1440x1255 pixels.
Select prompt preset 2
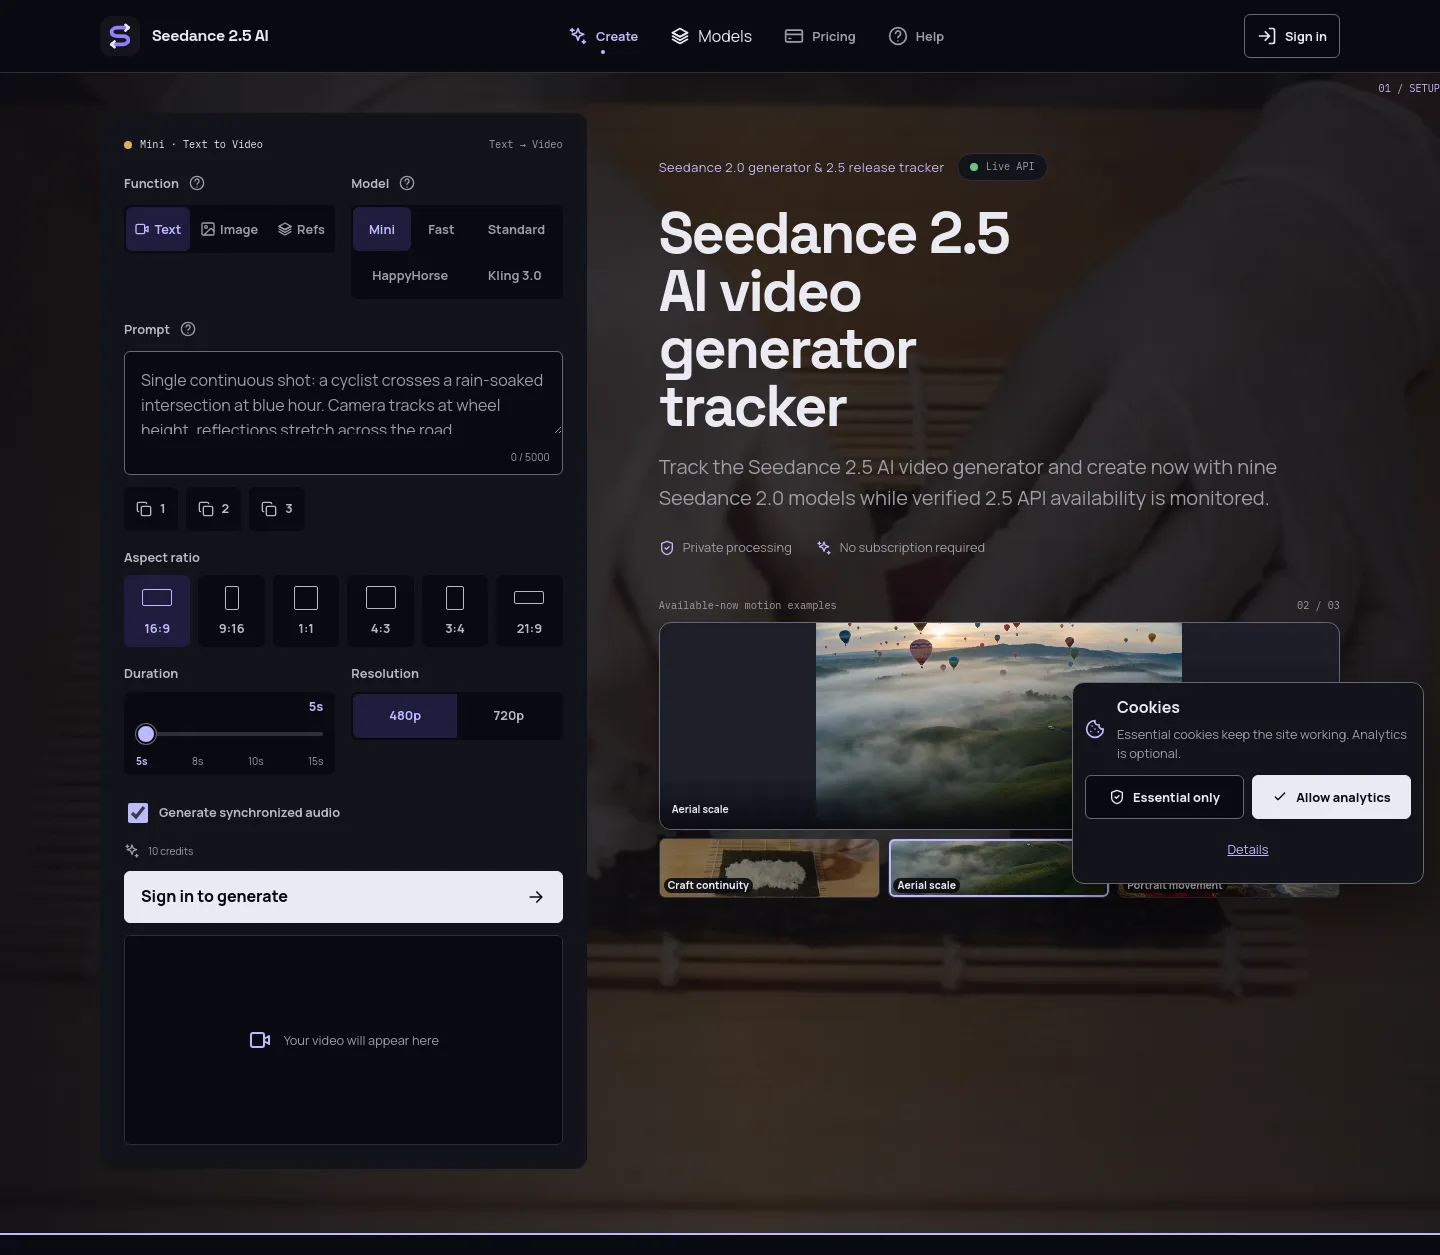(214, 509)
